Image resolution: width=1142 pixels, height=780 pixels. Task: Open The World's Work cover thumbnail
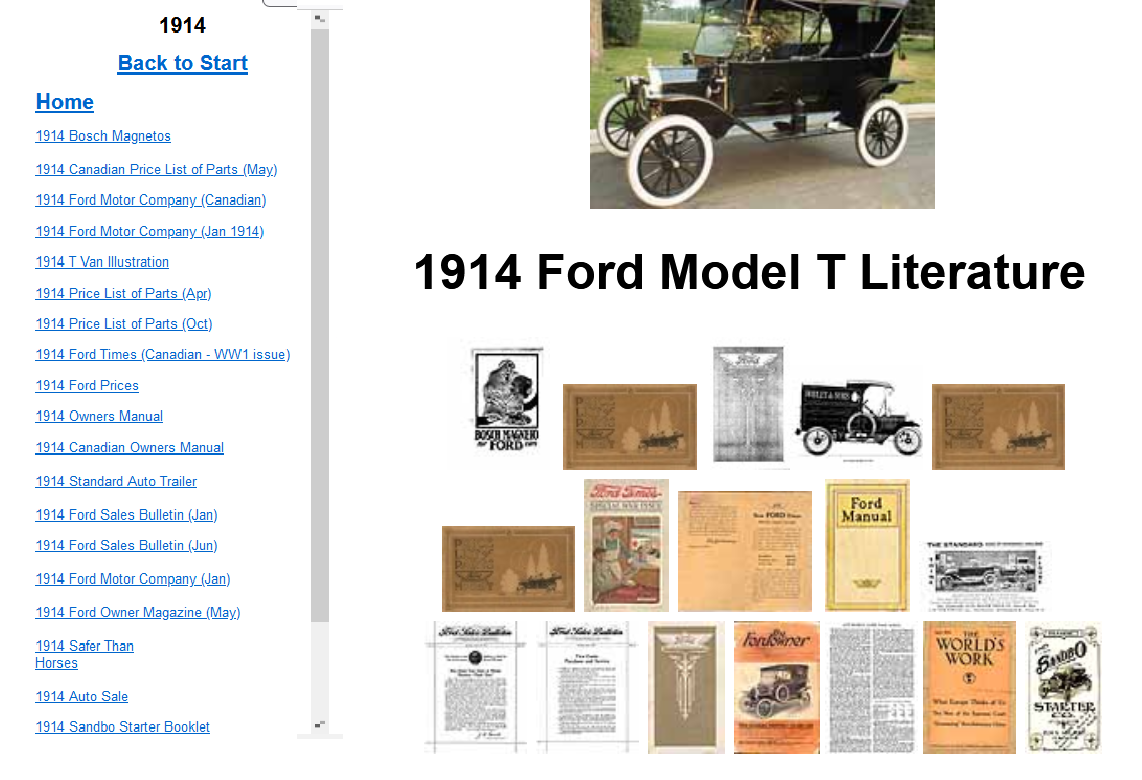(969, 687)
